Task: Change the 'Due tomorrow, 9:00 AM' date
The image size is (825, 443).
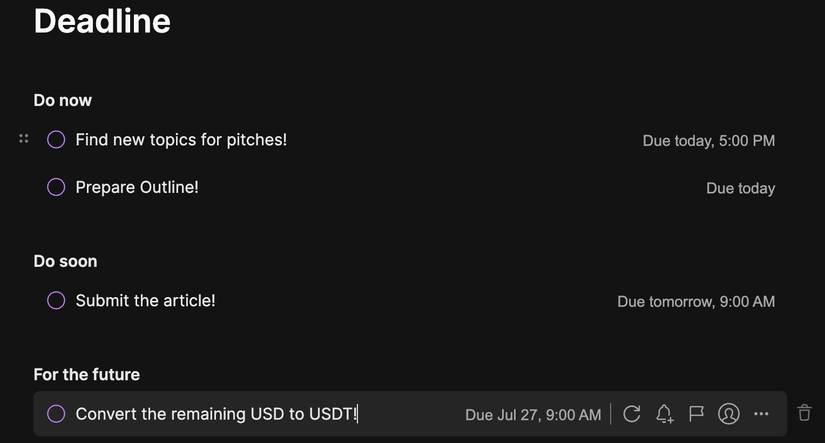Action: pos(695,301)
